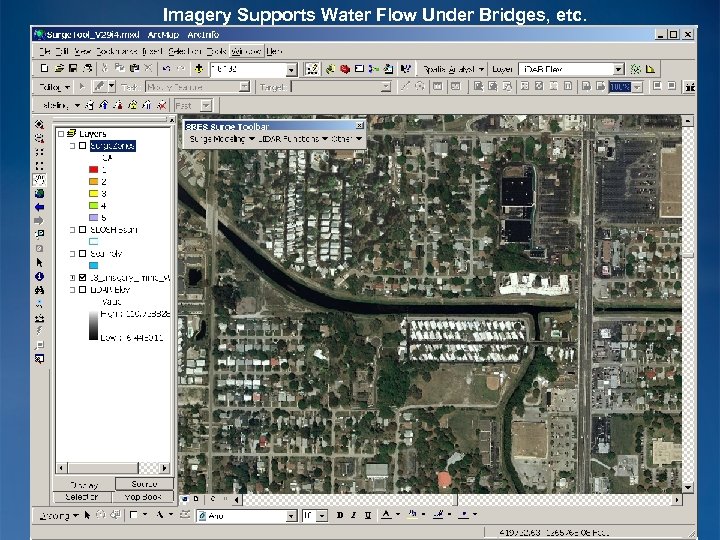Open the Spatial Analyst dropdown menu
Image resolution: width=720 pixels, height=540 pixels.
coord(453,69)
